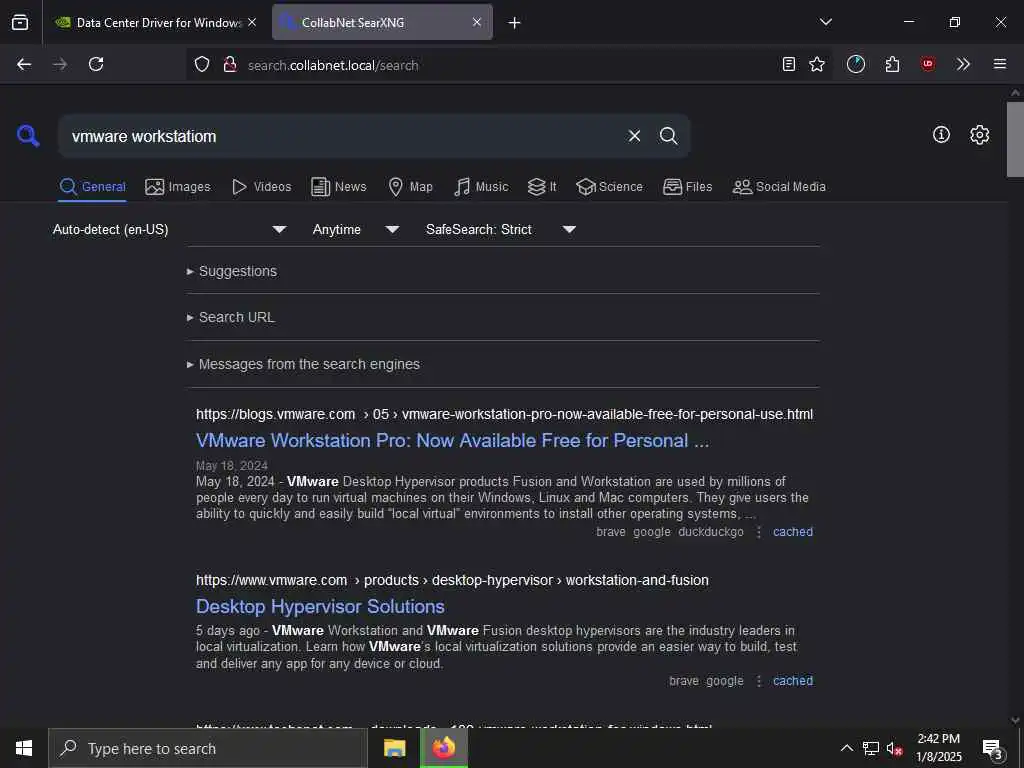This screenshot has width=1024, height=768.
Task: Open the notification center icon
Action: 993,749
